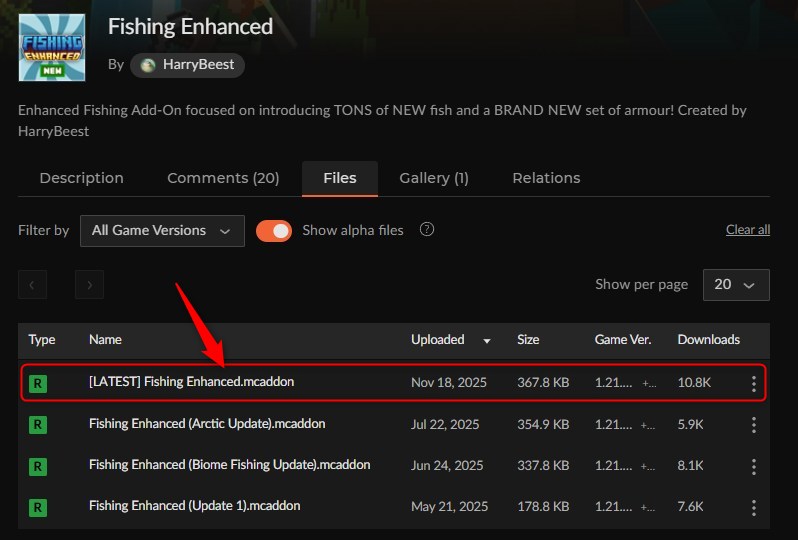Expand game versions for Arctic Update row
798x540 pixels.
(x=648, y=425)
